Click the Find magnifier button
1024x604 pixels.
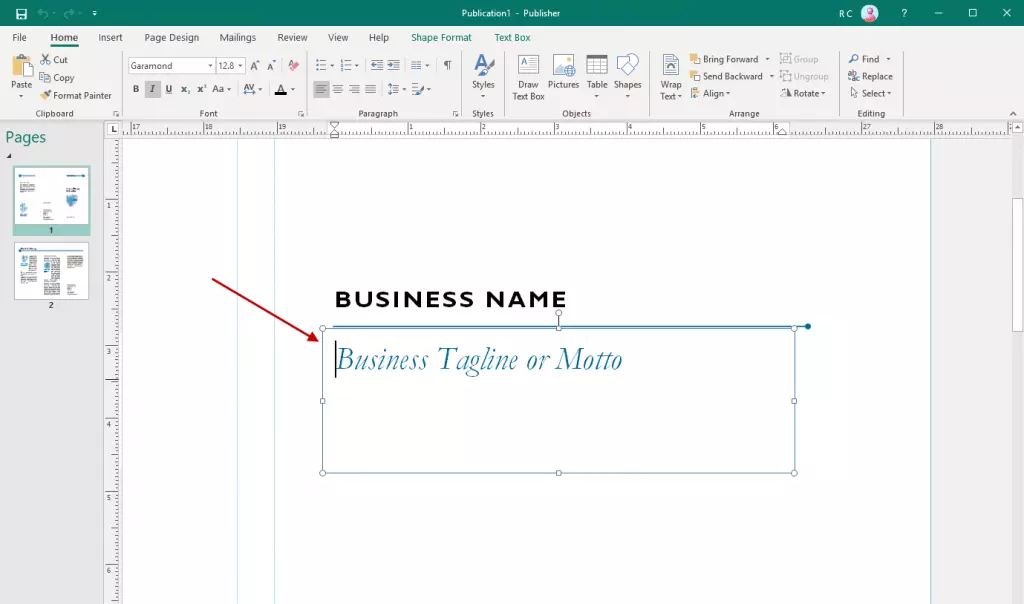[863, 59]
